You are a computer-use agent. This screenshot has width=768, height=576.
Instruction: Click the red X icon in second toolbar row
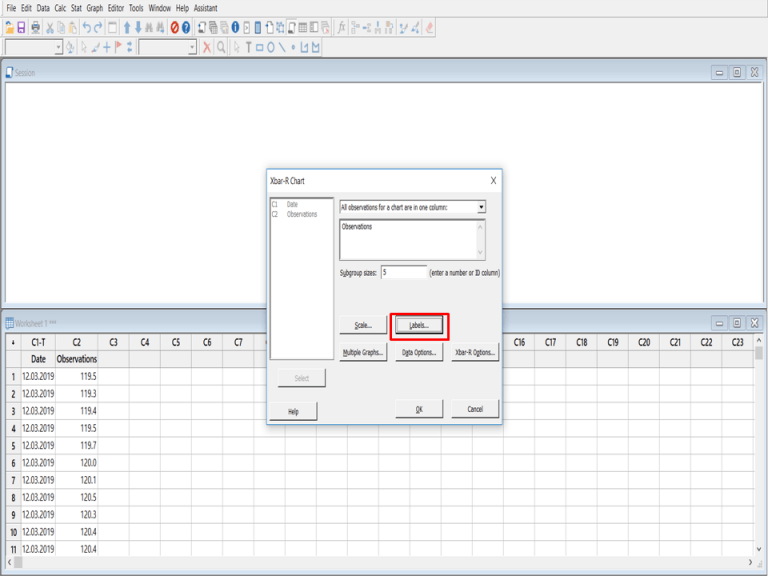click(x=207, y=47)
